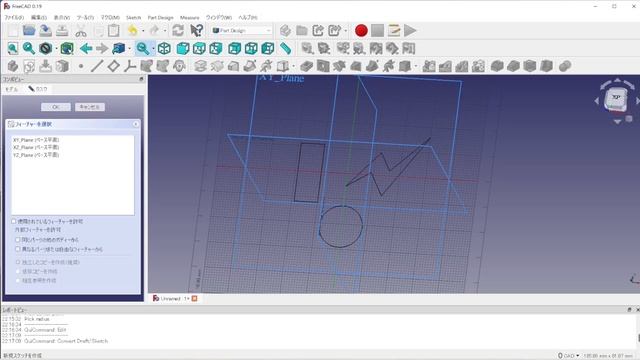Run macro with the play triangle
The image size is (640, 360).
click(410, 31)
